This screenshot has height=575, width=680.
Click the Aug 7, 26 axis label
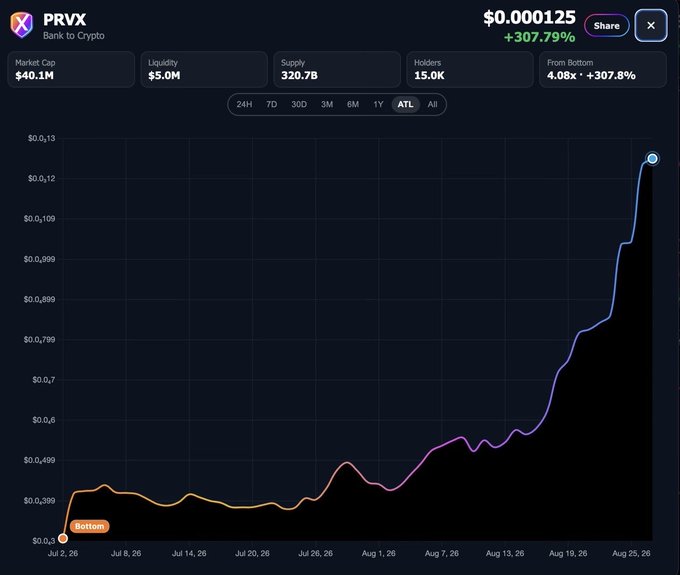click(441, 553)
